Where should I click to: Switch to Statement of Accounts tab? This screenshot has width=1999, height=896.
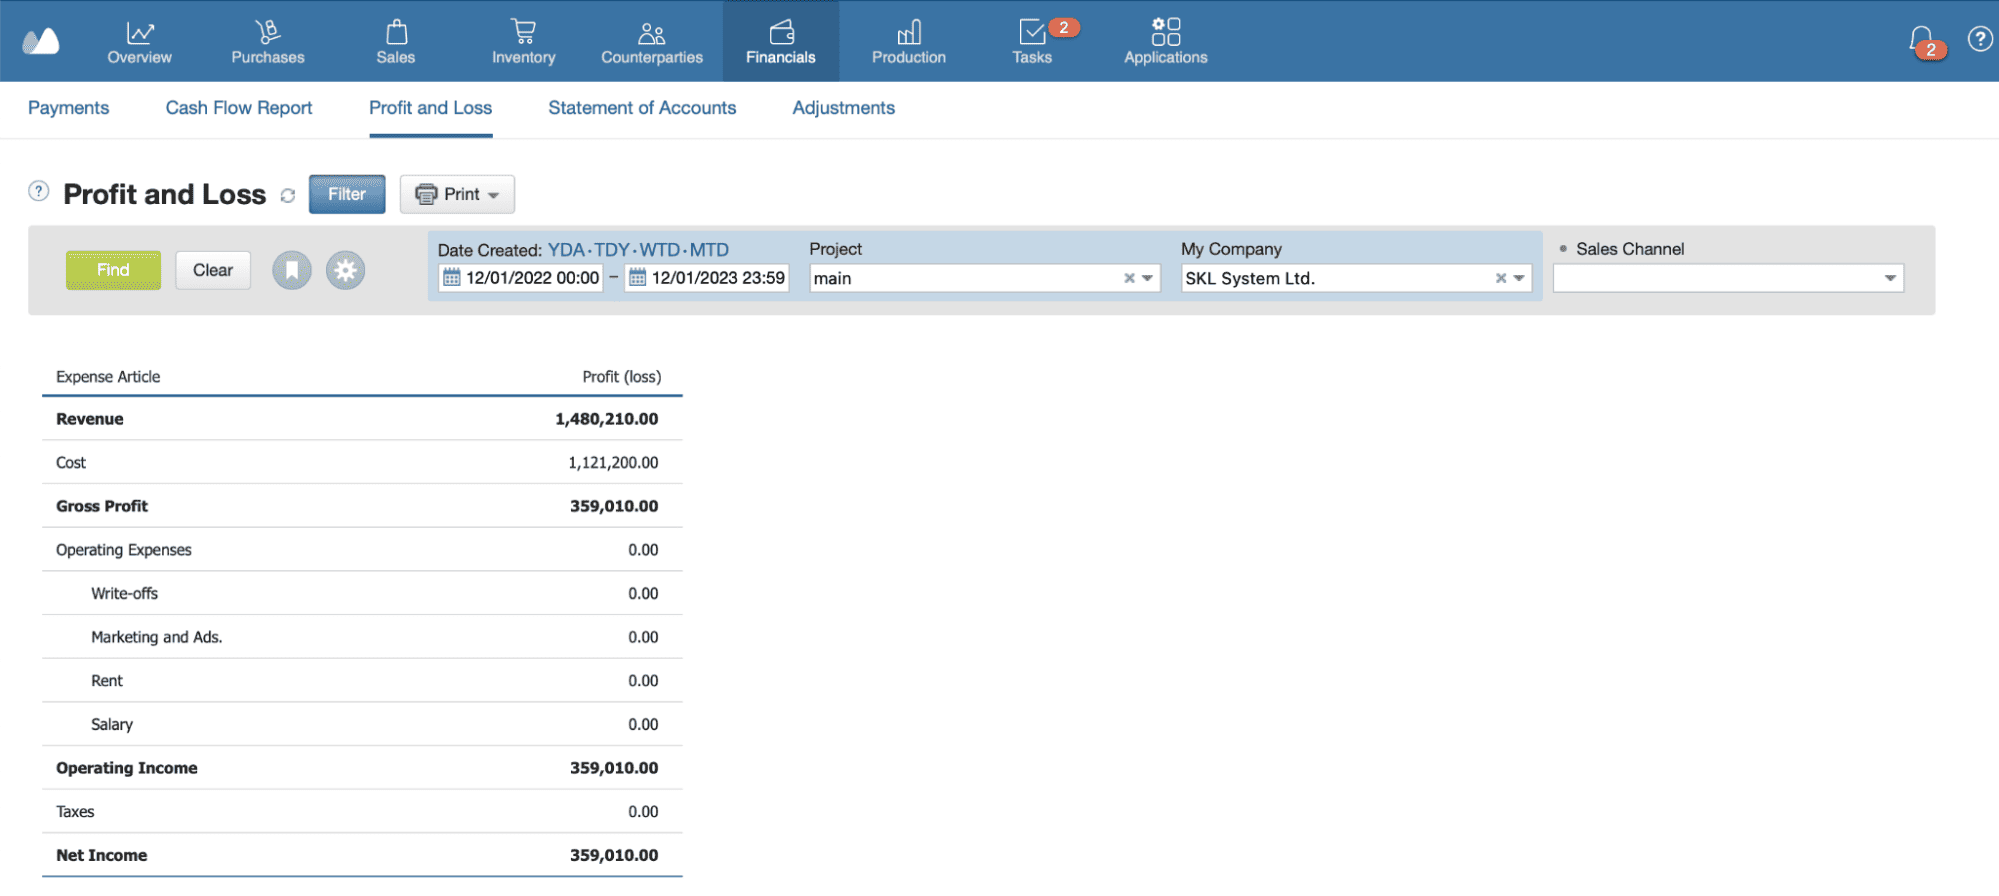(x=641, y=108)
